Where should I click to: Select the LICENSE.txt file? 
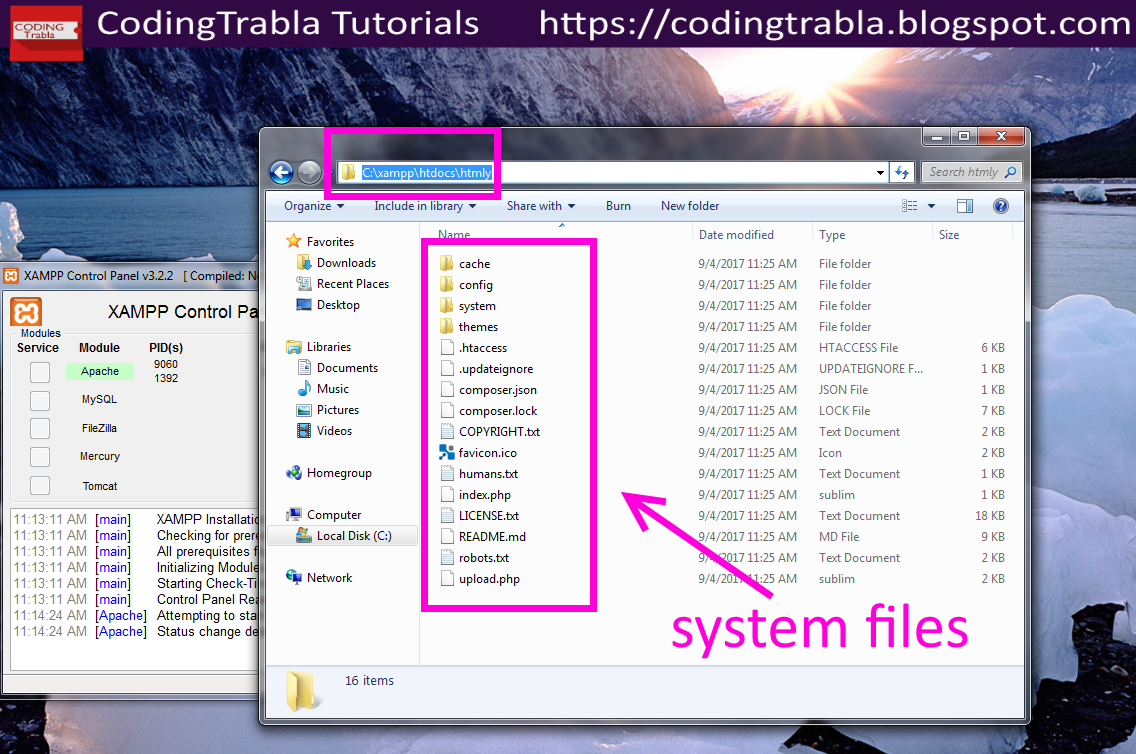point(489,516)
